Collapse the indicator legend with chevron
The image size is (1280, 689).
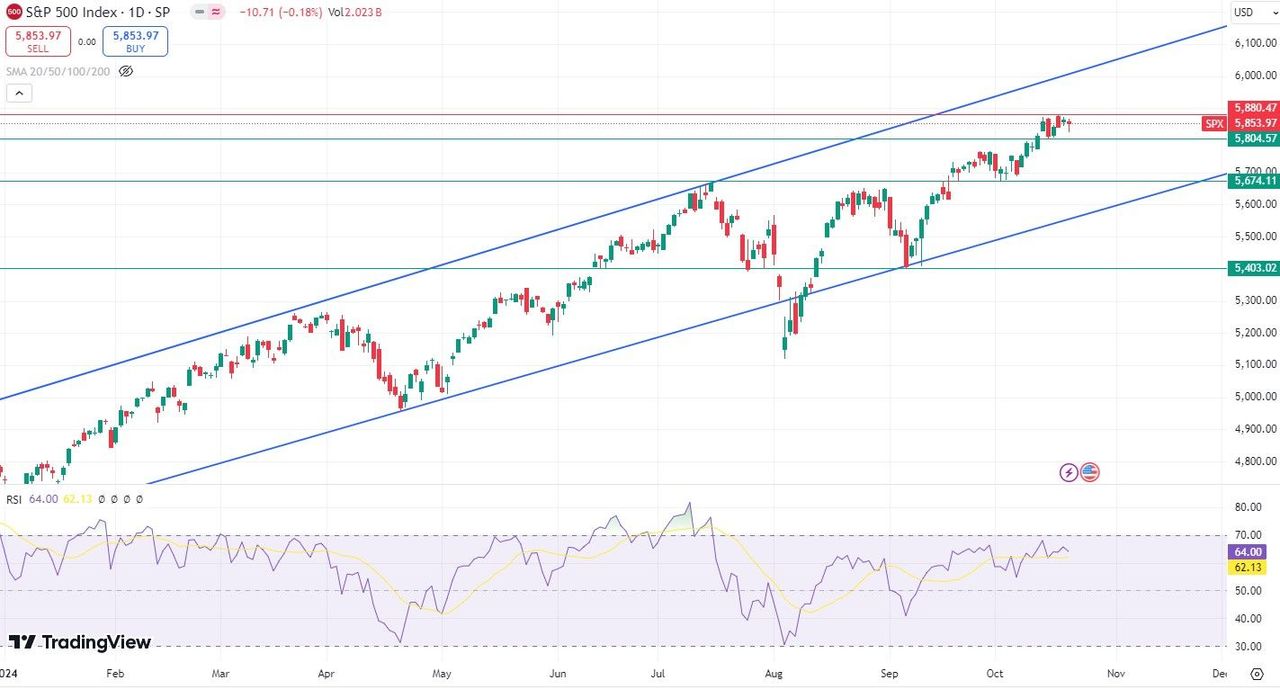click(19, 93)
